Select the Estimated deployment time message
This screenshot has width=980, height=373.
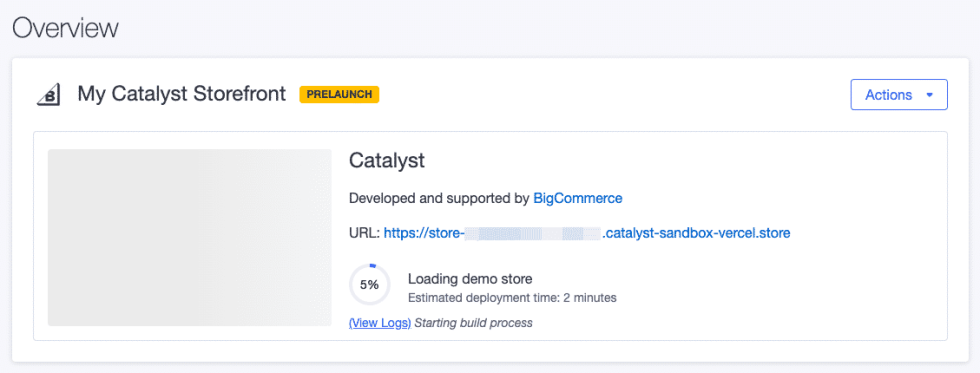point(512,298)
